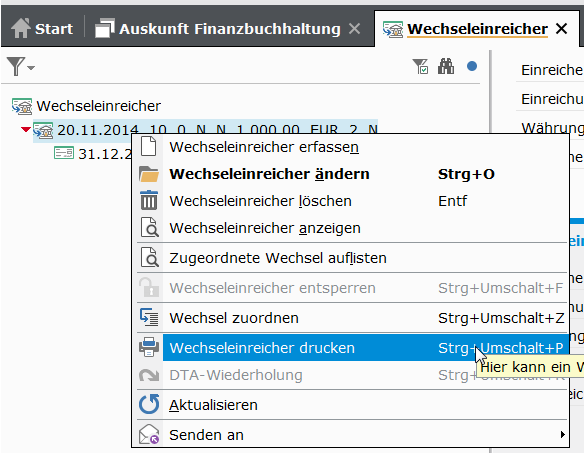584x453 pixels.
Task: Open the filter funnel dropdown
Action: tap(20, 66)
